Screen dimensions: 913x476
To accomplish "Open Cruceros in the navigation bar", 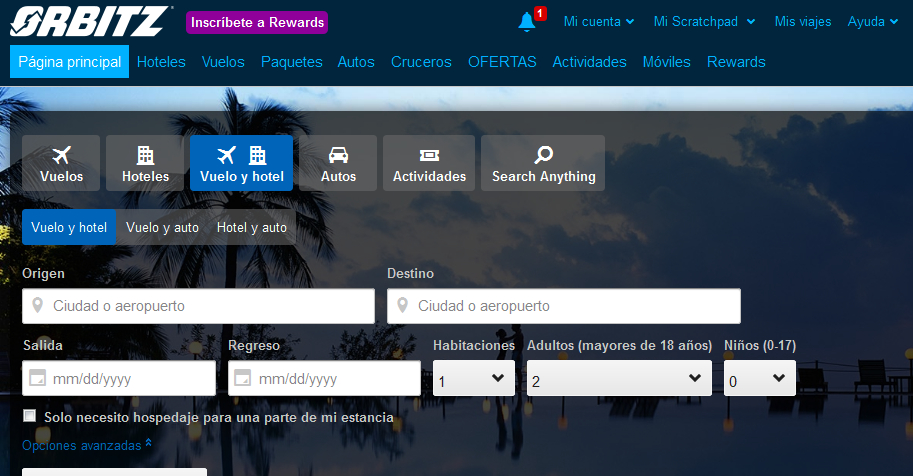I will pyautogui.click(x=421, y=62).
